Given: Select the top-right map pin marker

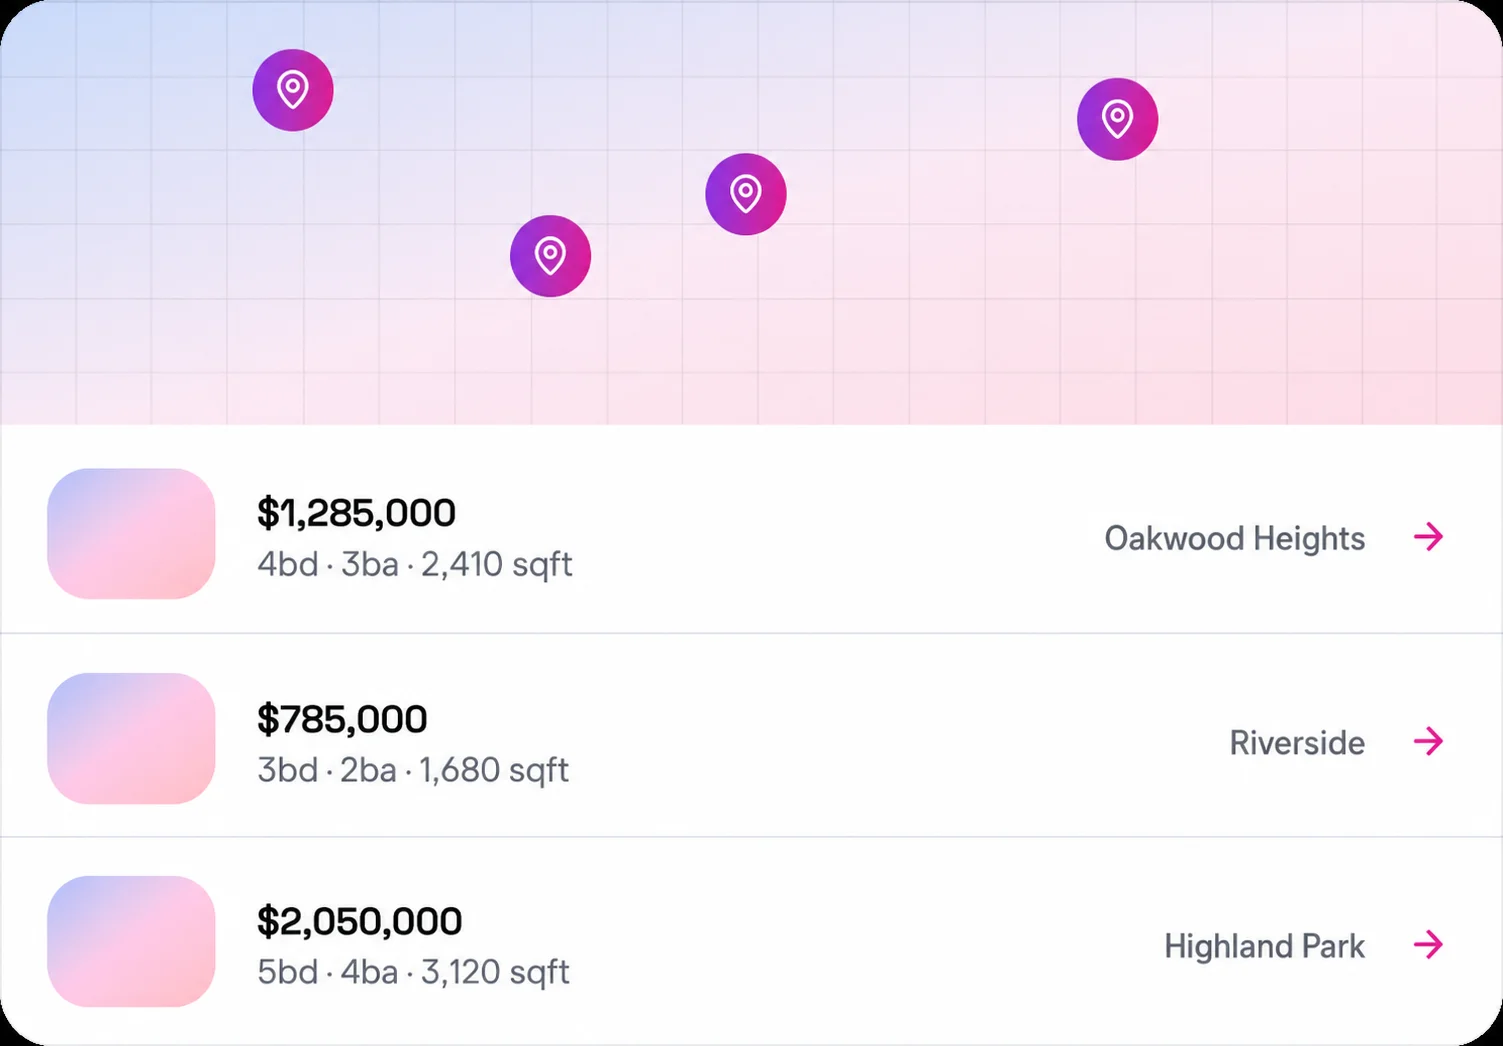Looking at the screenshot, I should 1117,119.
